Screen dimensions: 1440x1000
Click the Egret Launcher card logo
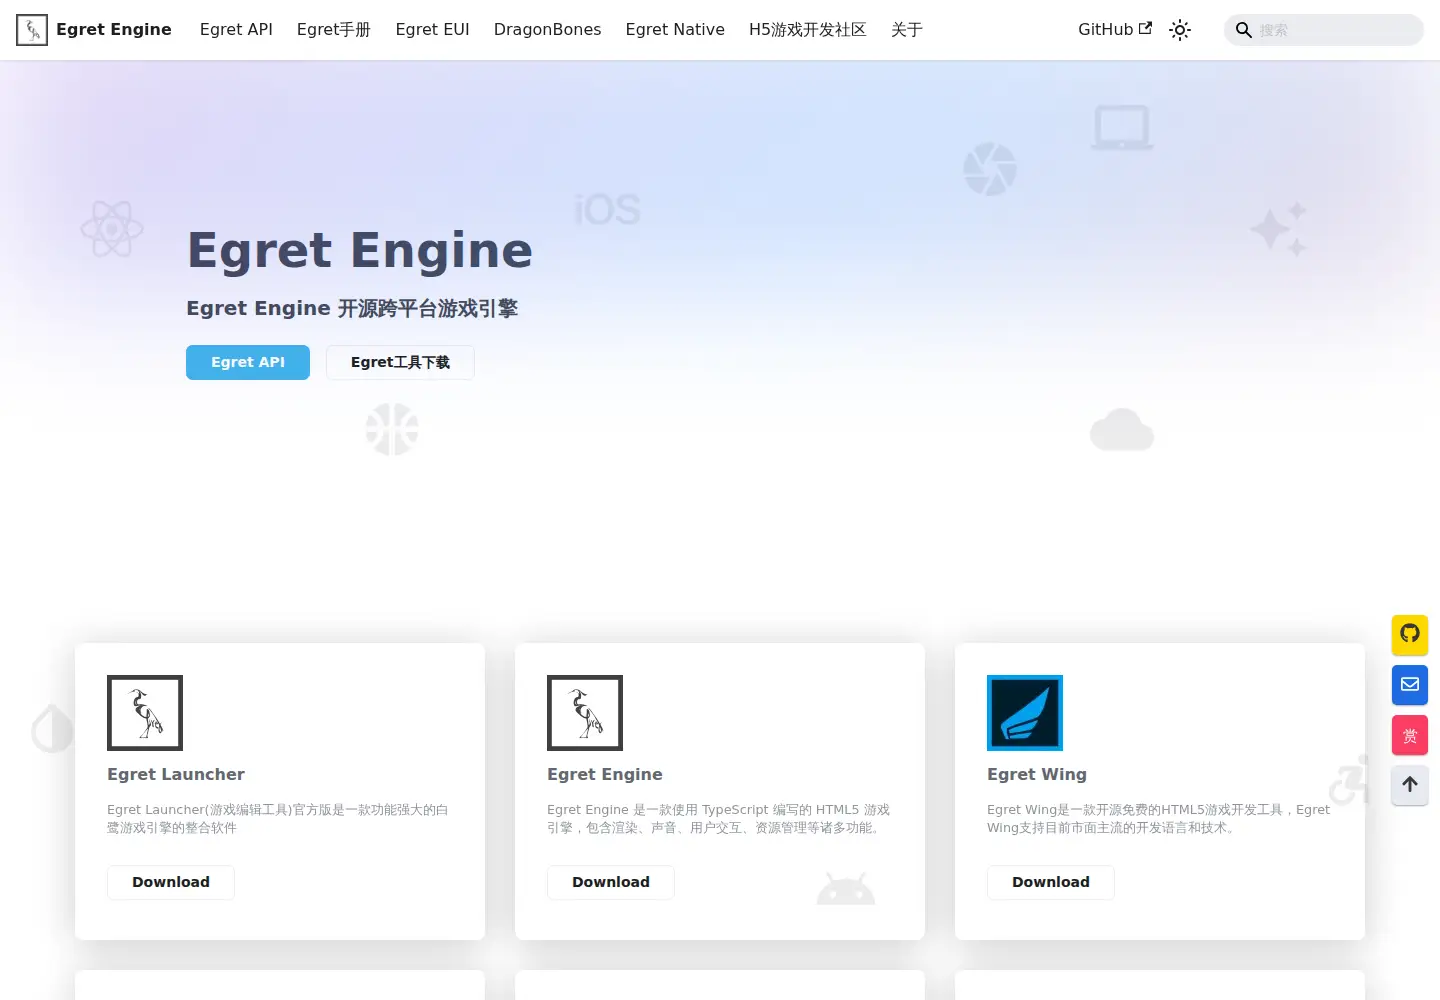(x=145, y=713)
